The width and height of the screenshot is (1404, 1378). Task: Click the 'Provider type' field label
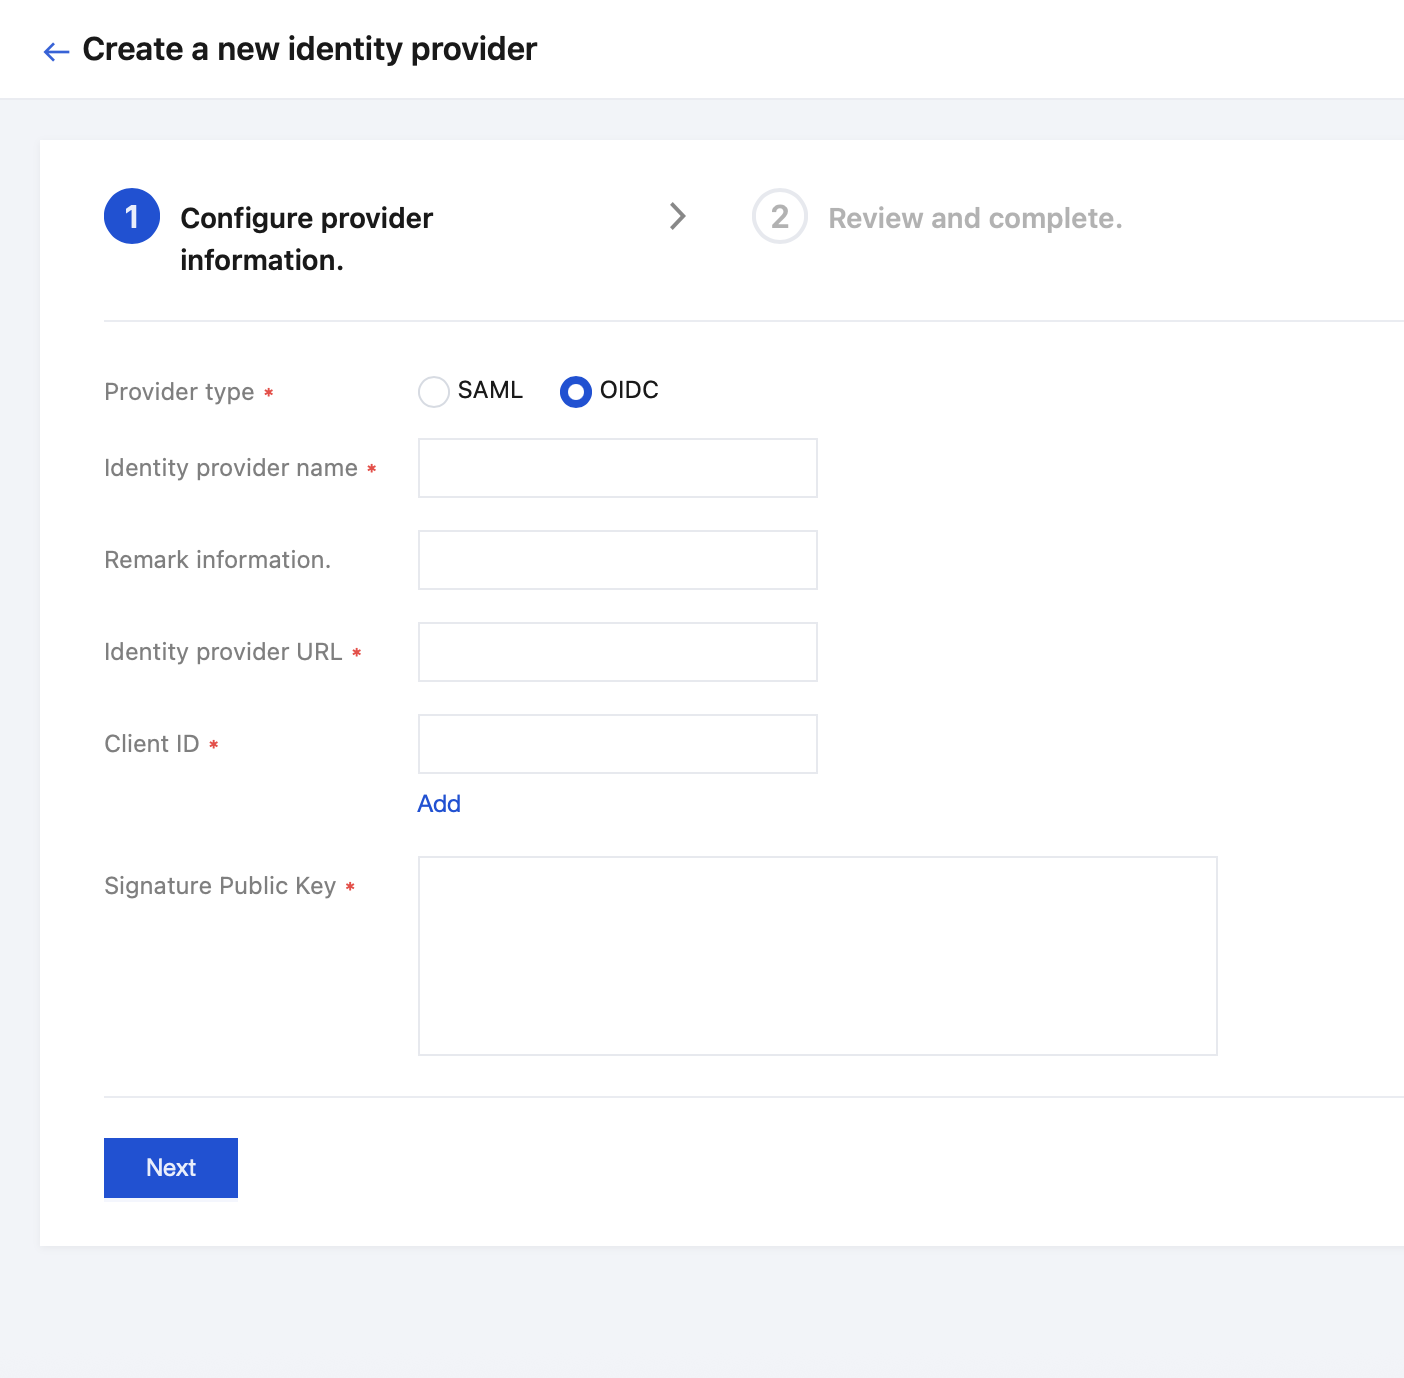point(180,392)
